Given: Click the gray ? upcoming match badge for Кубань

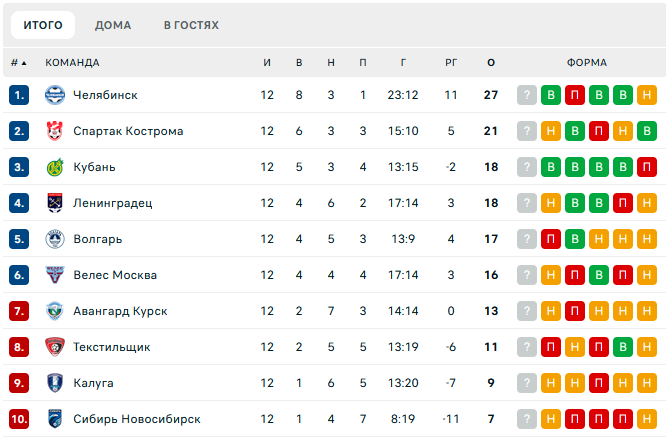Looking at the screenshot, I should tap(527, 167).
